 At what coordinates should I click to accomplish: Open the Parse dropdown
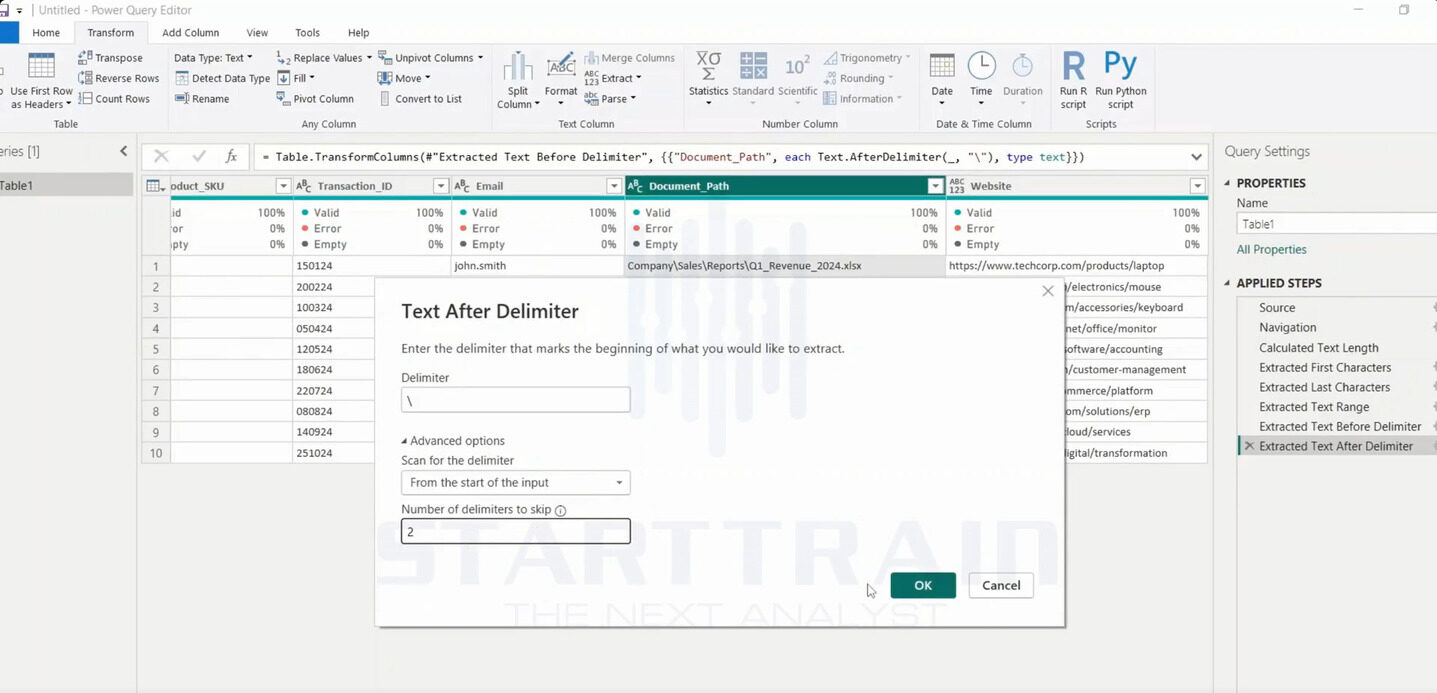point(610,99)
